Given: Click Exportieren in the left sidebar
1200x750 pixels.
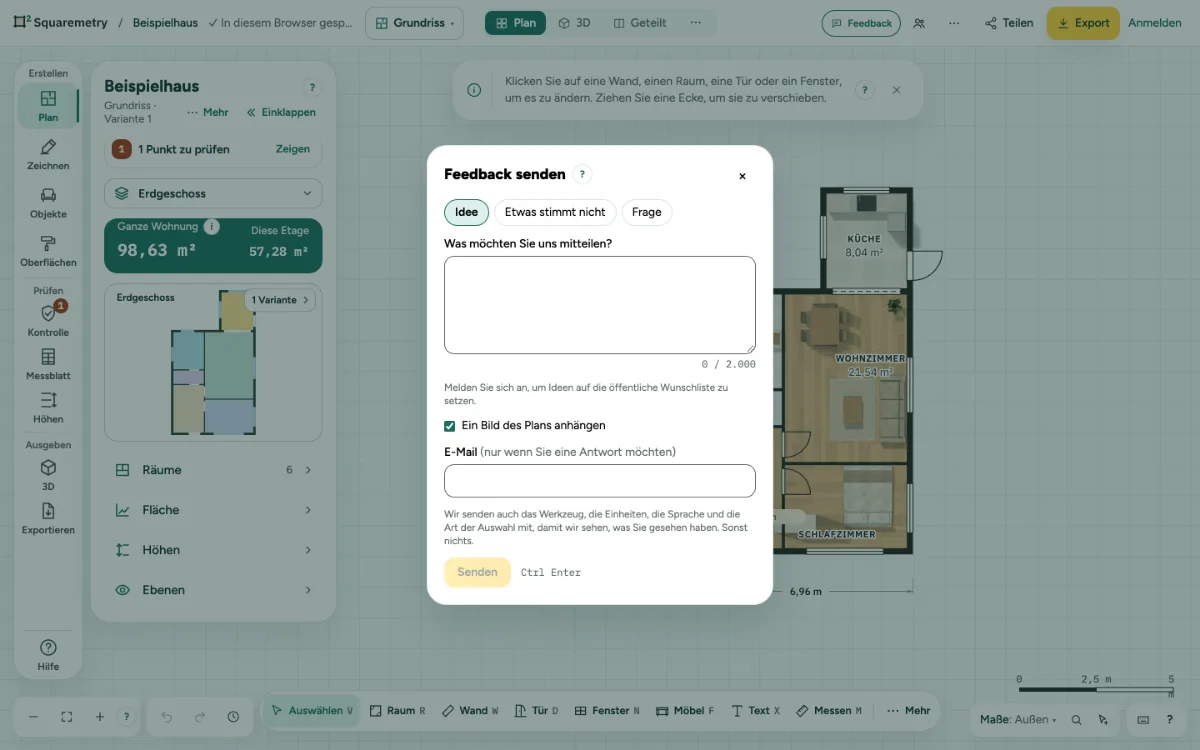Looking at the screenshot, I should [x=48, y=519].
